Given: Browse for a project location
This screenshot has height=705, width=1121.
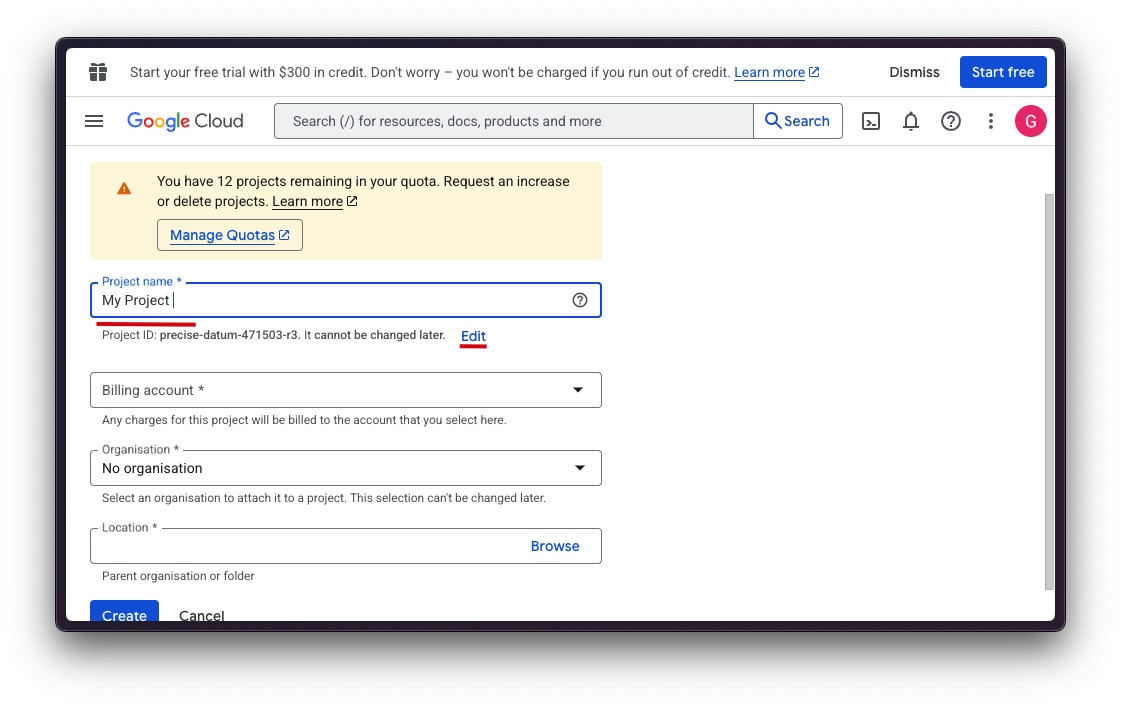Looking at the screenshot, I should 555,546.
